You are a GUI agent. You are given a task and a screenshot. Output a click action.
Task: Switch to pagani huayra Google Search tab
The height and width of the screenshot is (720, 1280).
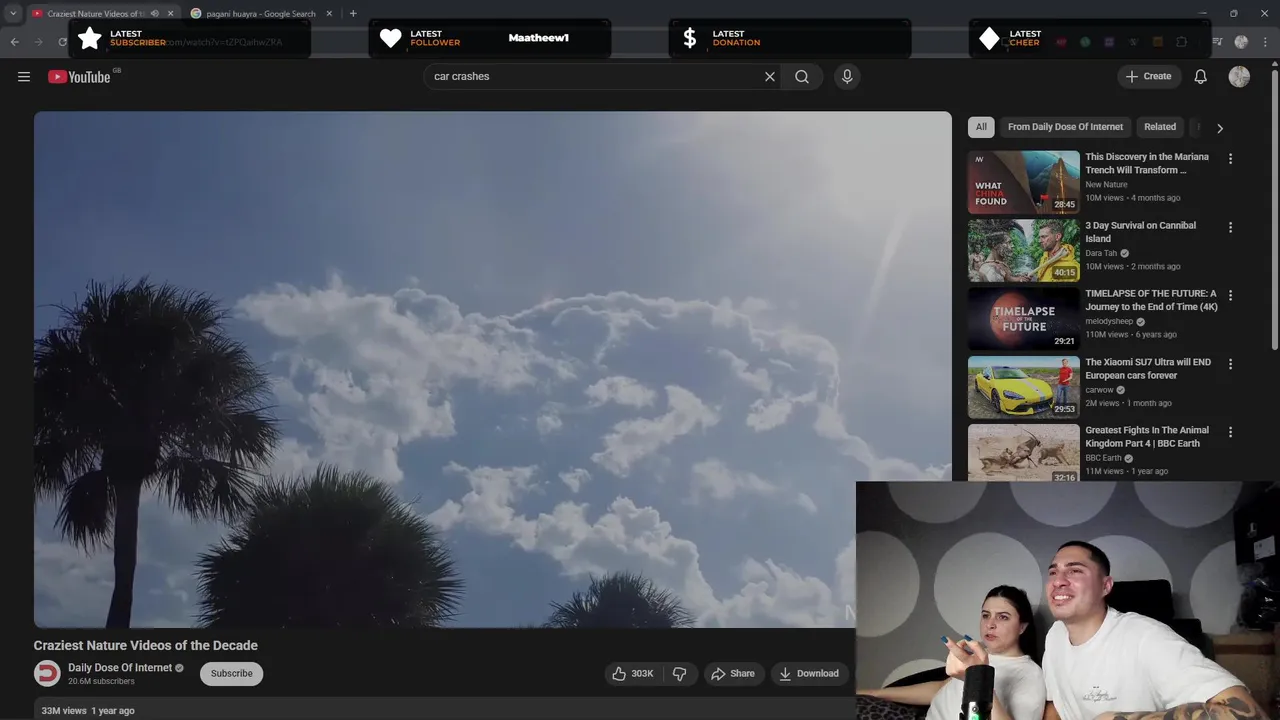point(261,14)
